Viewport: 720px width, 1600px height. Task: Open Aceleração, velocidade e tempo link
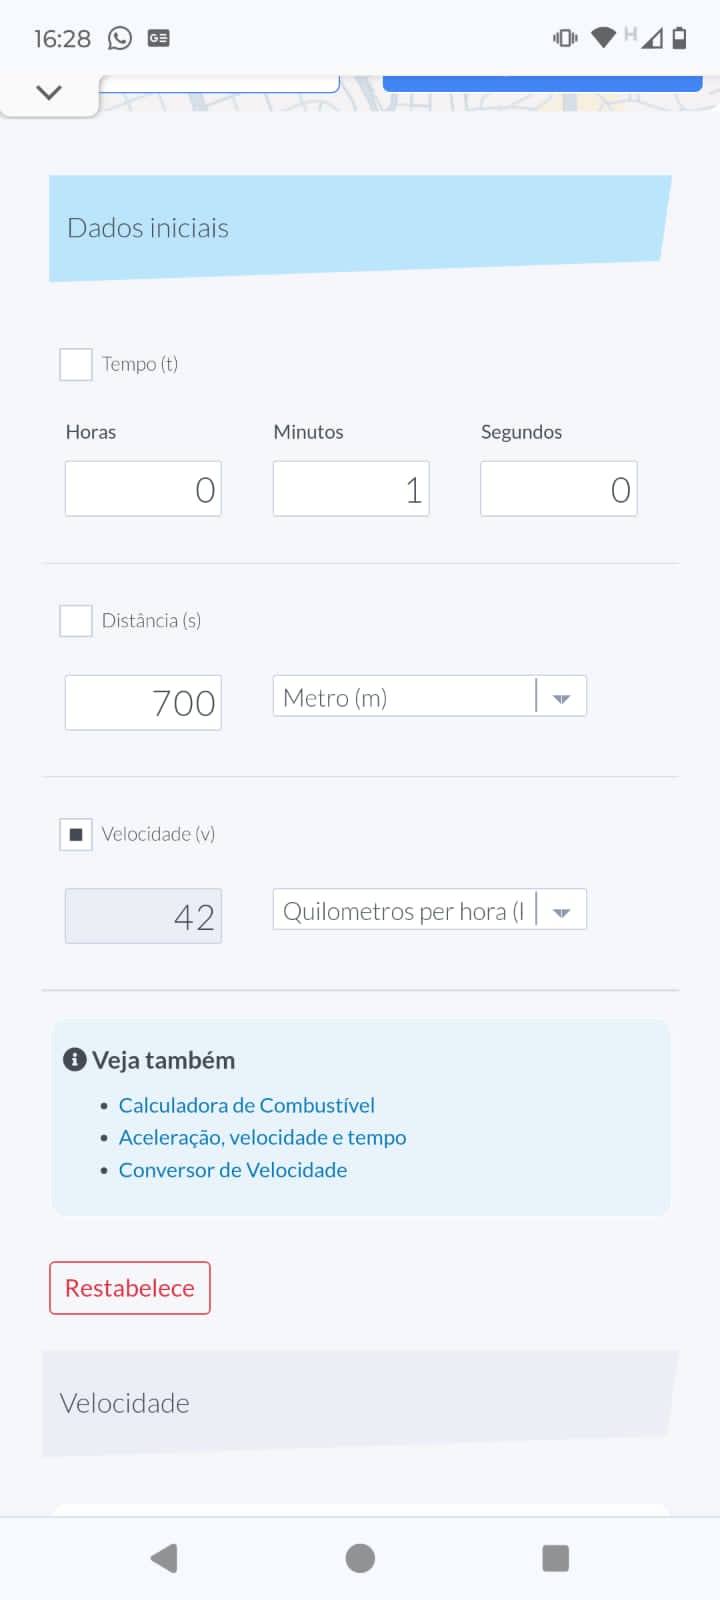262,1137
